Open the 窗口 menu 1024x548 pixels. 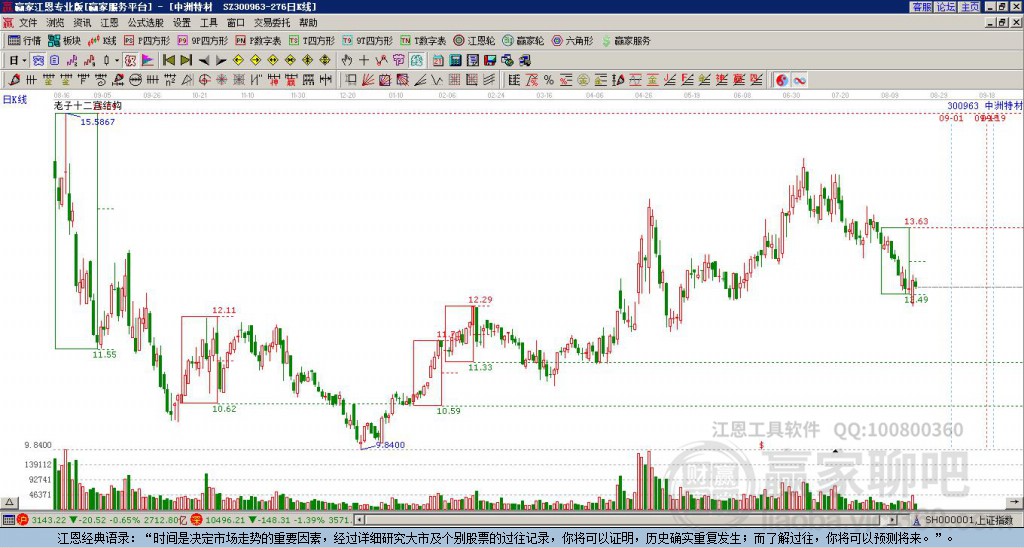tap(235, 23)
